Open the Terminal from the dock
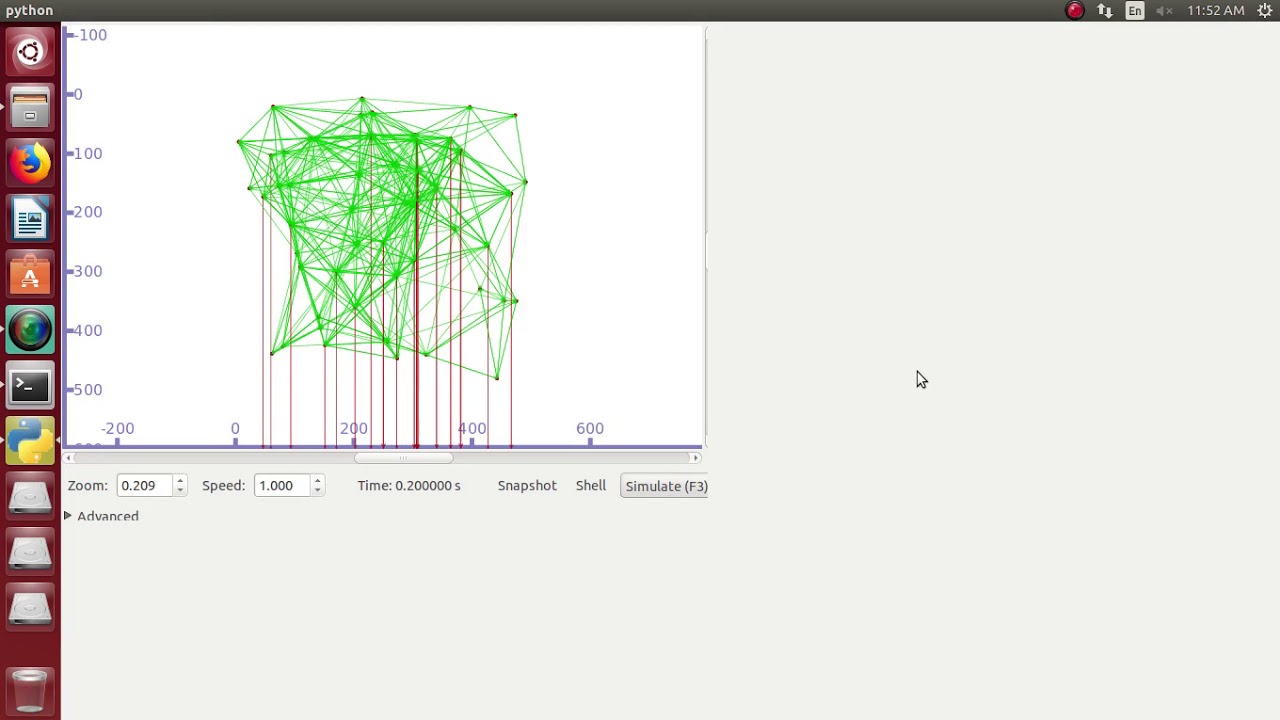The height and width of the screenshot is (720, 1280). coord(30,386)
